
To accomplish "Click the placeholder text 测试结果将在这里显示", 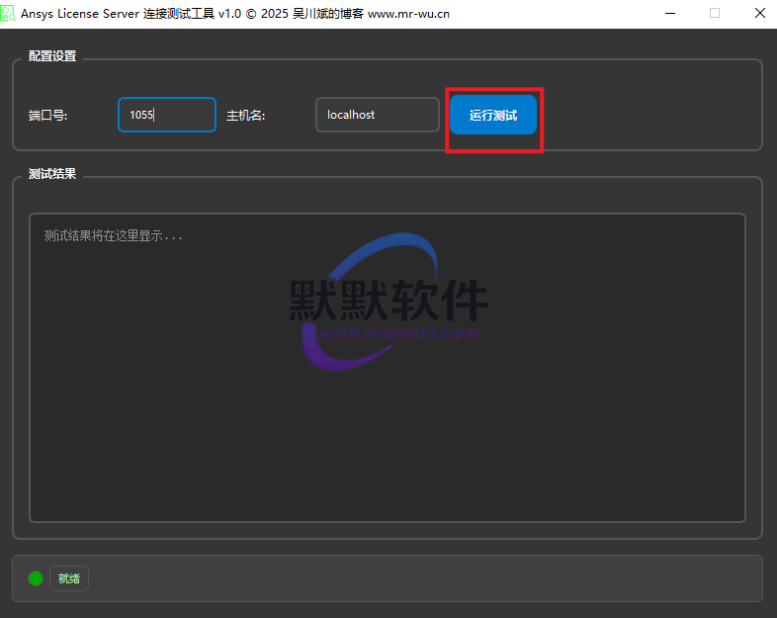I will (113, 236).
